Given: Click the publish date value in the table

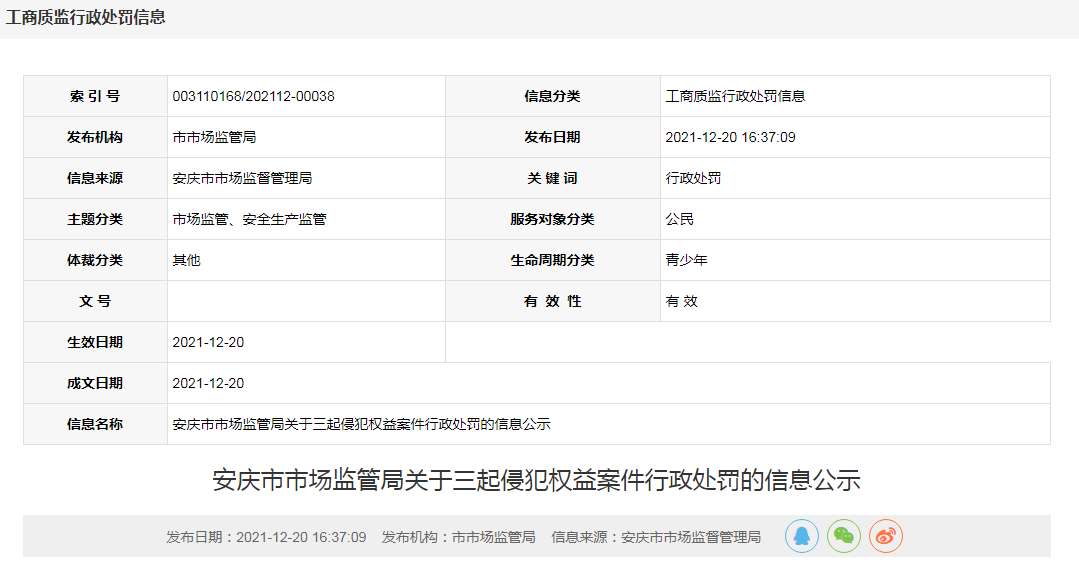Looking at the screenshot, I should click(x=730, y=137).
